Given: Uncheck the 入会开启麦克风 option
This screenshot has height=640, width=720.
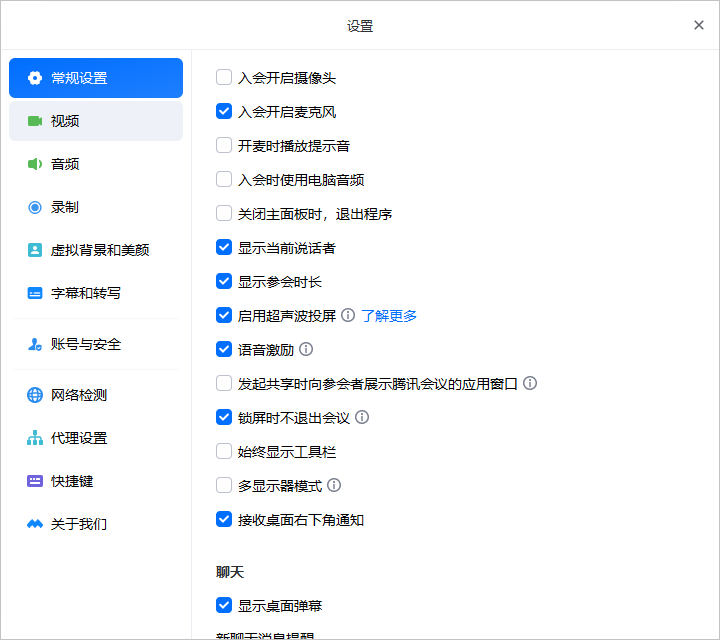Looking at the screenshot, I should (224, 111).
